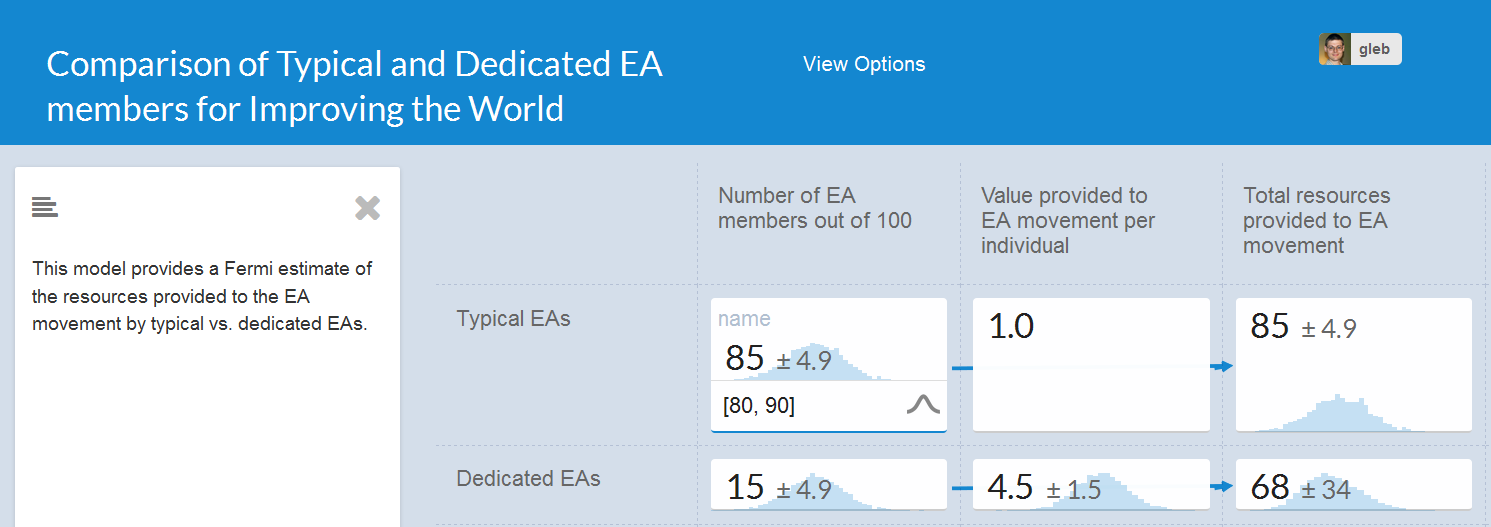Viewport: 1491px width, 527px height.
Task: Click Total resources provided column header
Action: point(1317,220)
